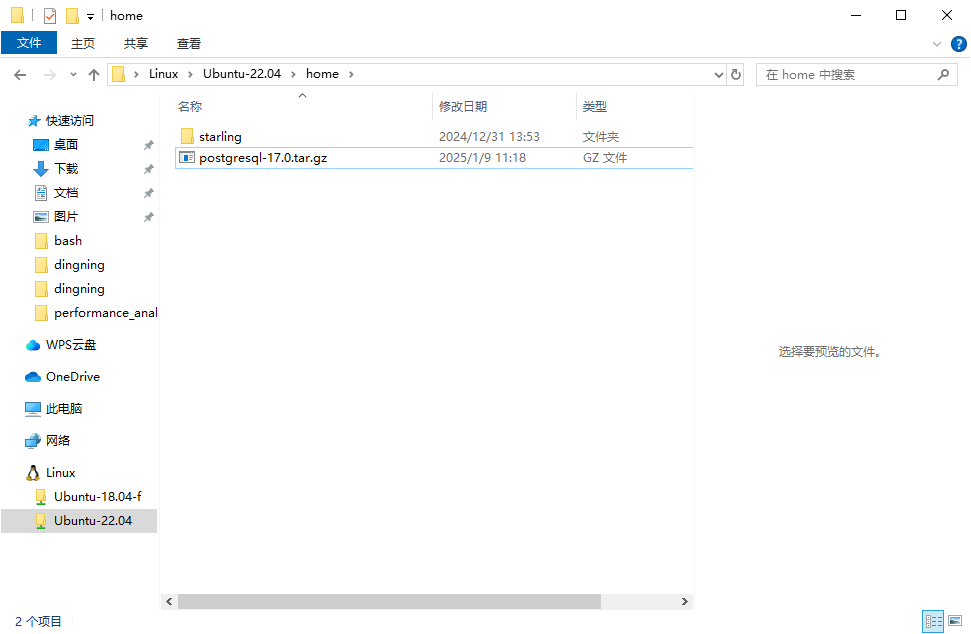This screenshot has width=971, height=634.
Task: Select postgresql-17.0.tar.gz file
Action: click(x=263, y=158)
